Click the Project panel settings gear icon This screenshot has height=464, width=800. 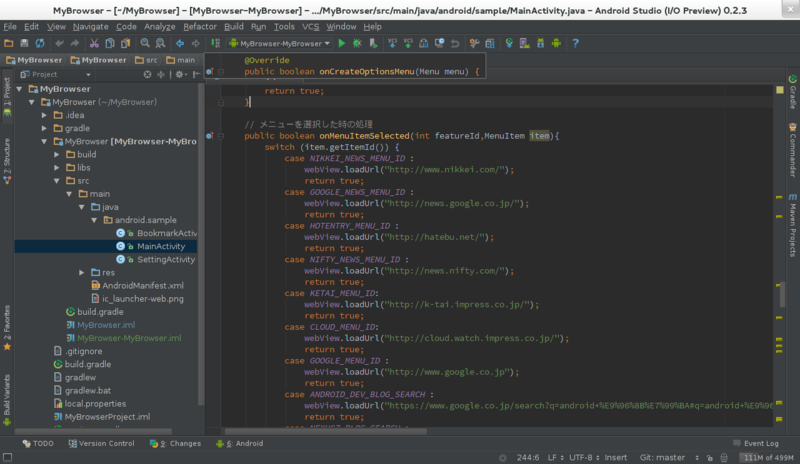click(x=180, y=75)
